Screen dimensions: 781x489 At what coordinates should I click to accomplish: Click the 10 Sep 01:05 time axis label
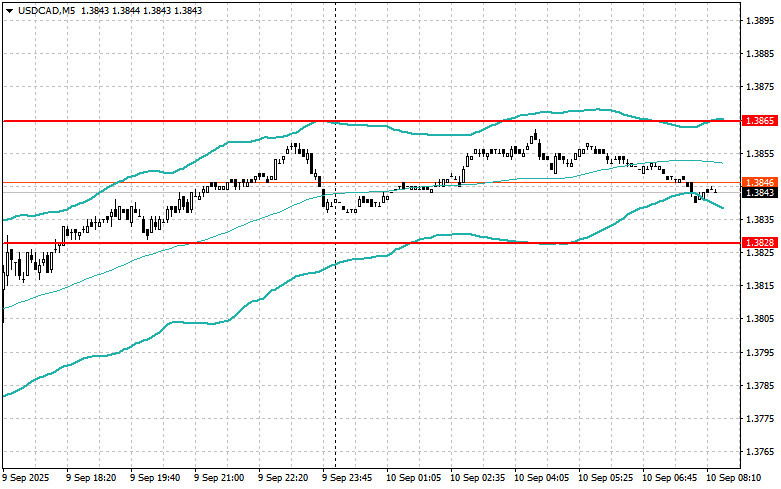point(413,478)
